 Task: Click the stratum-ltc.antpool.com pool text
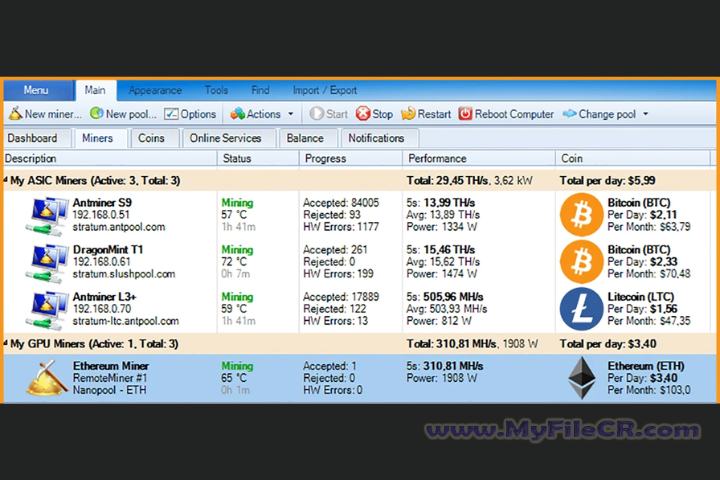[126, 321]
